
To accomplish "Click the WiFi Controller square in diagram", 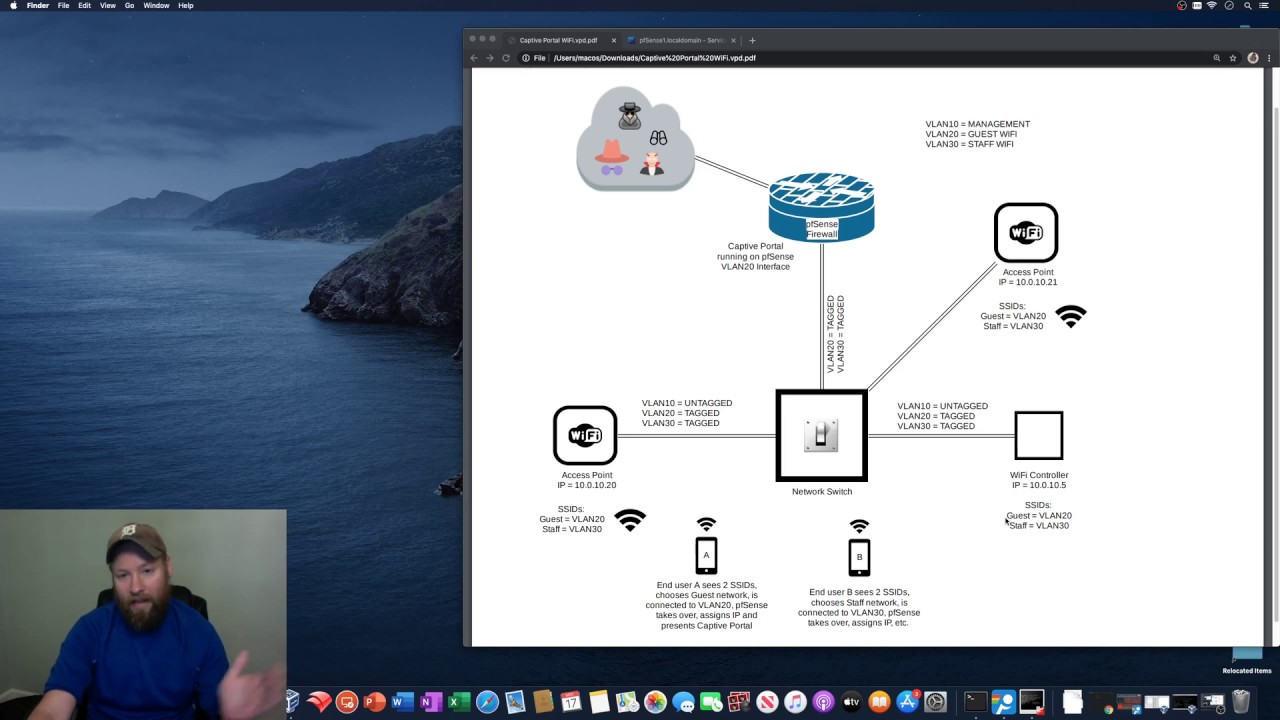I will click(1039, 436).
